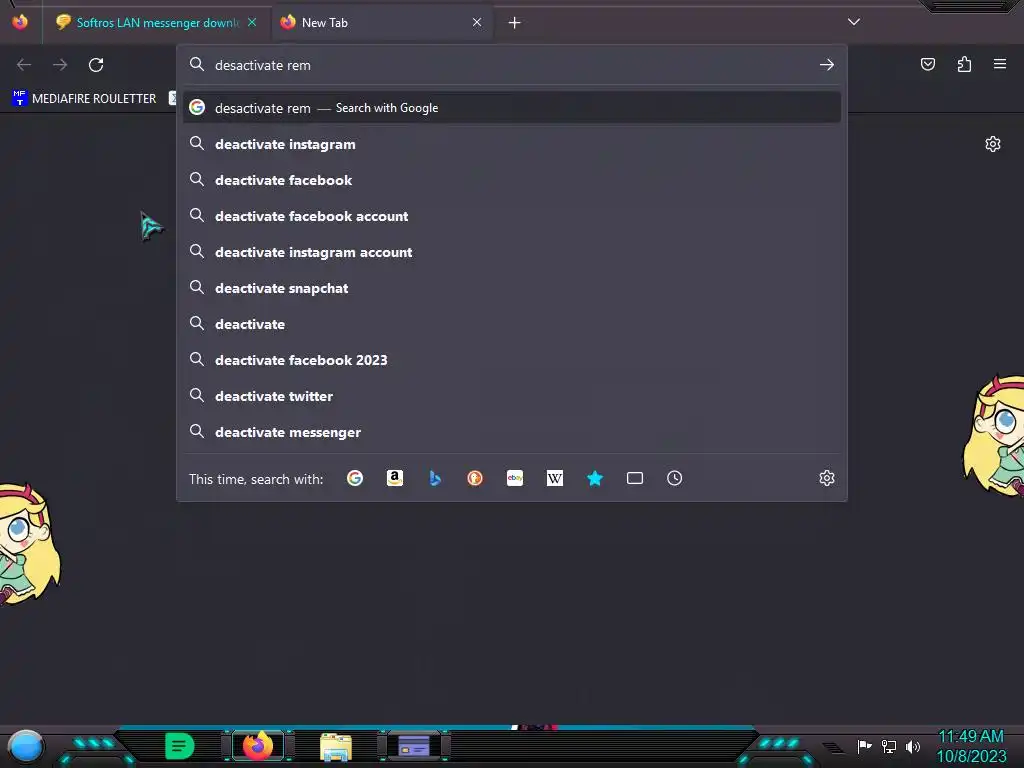Viewport: 1024px width, 768px height.
Task: Search this time with Wikipedia
Action: 554,479
